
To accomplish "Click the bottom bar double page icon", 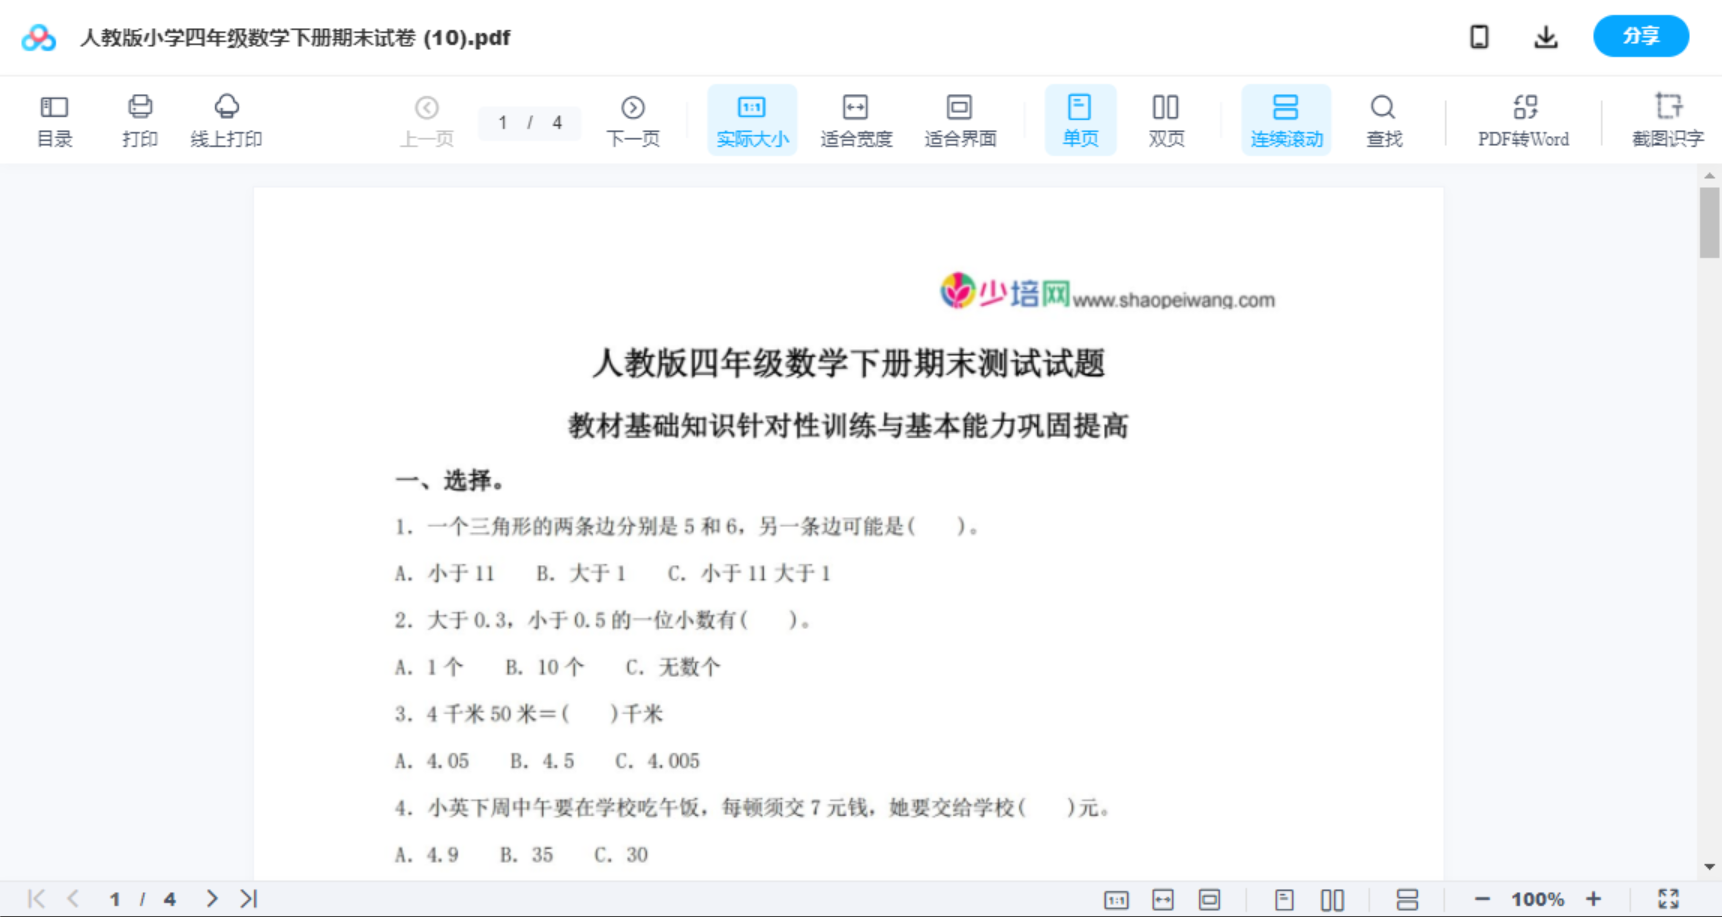I will click(1332, 899).
